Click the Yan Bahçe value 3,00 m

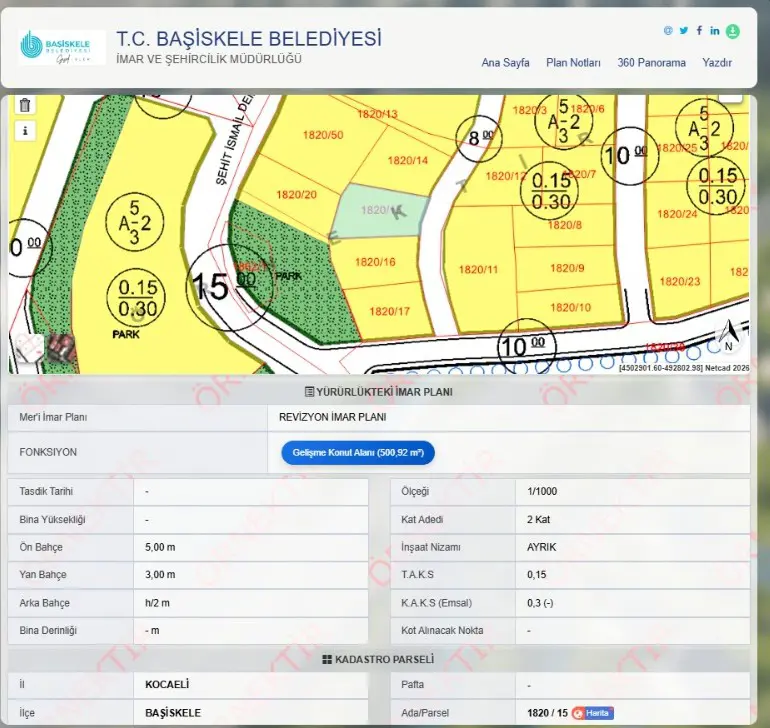point(160,575)
